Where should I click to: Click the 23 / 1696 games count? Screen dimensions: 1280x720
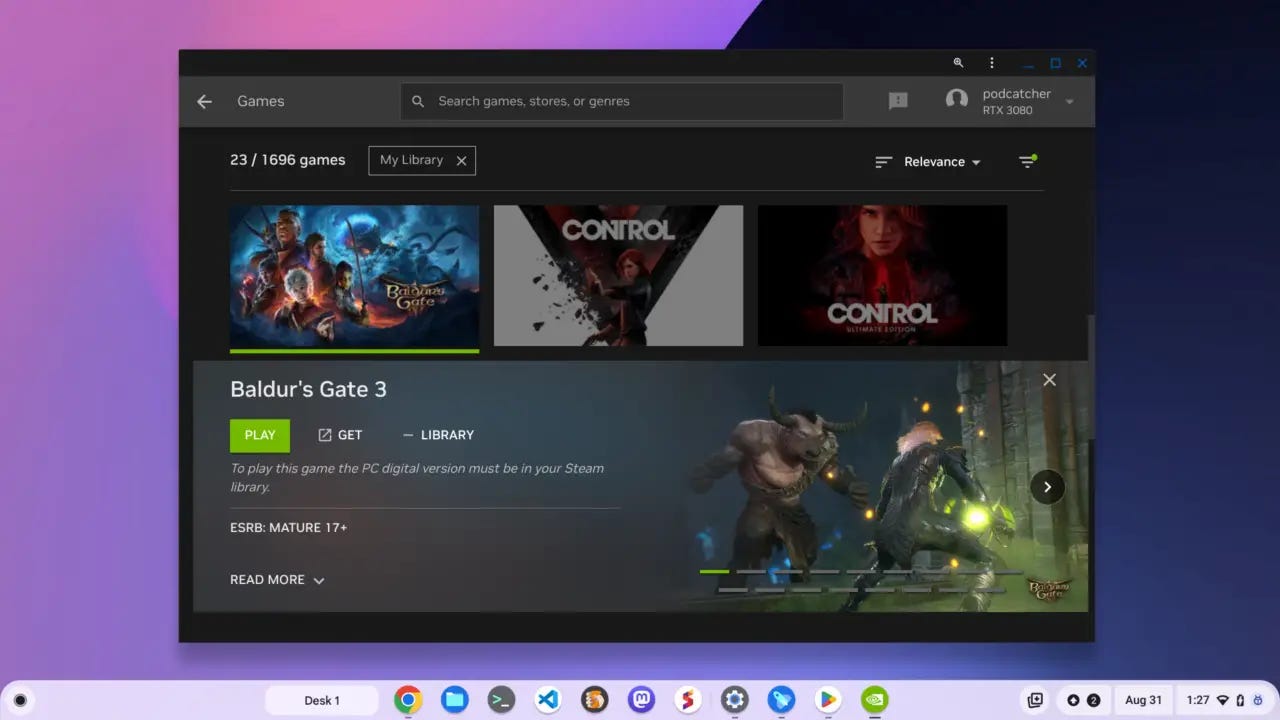tap(288, 160)
